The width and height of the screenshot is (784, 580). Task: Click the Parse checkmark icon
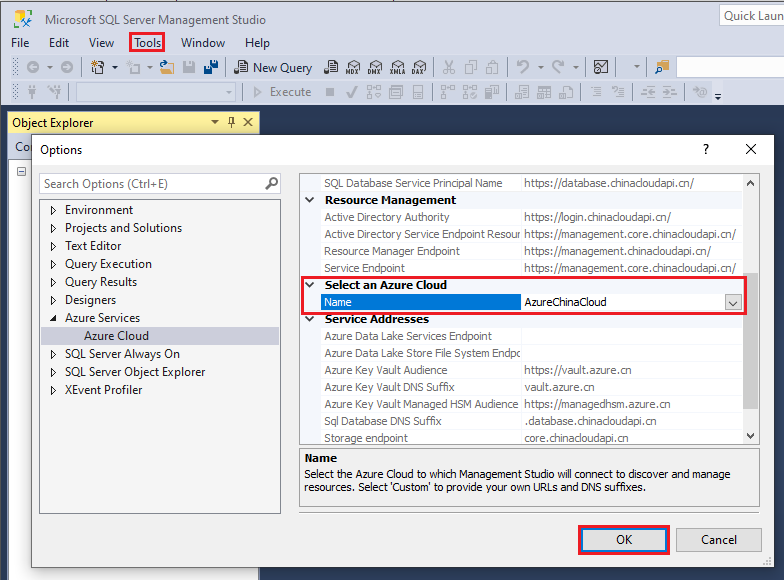[x=352, y=92]
